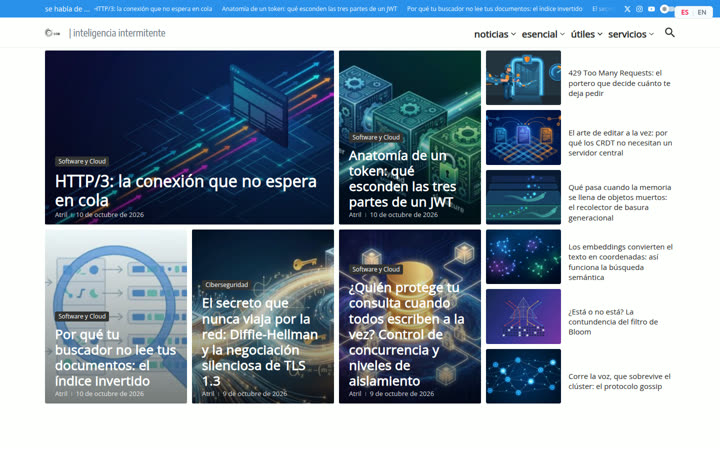Open 'Por qué tu buscador no lee tus documentos' card
The image size is (720, 450).
click(115, 357)
